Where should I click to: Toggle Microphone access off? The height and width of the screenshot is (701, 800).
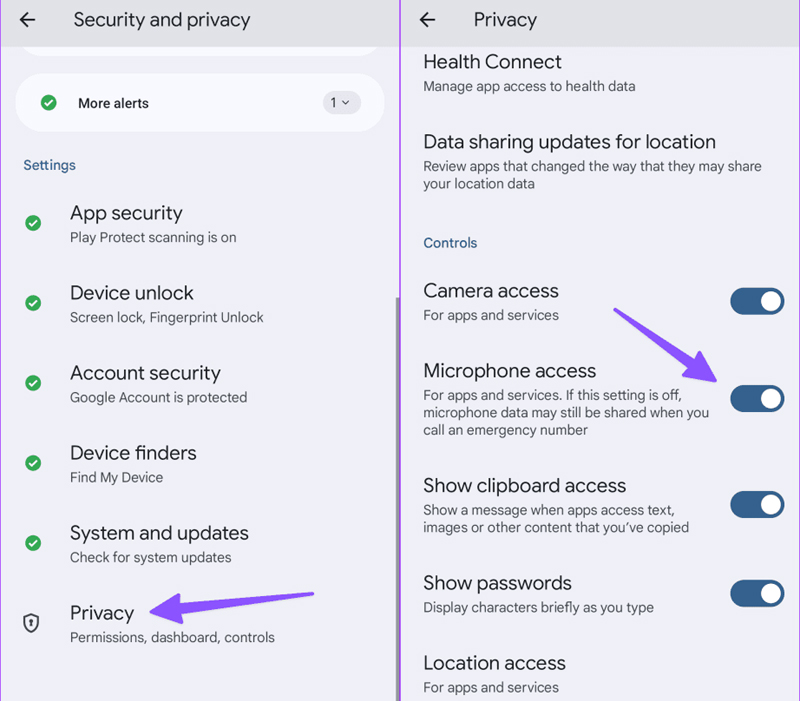(757, 398)
